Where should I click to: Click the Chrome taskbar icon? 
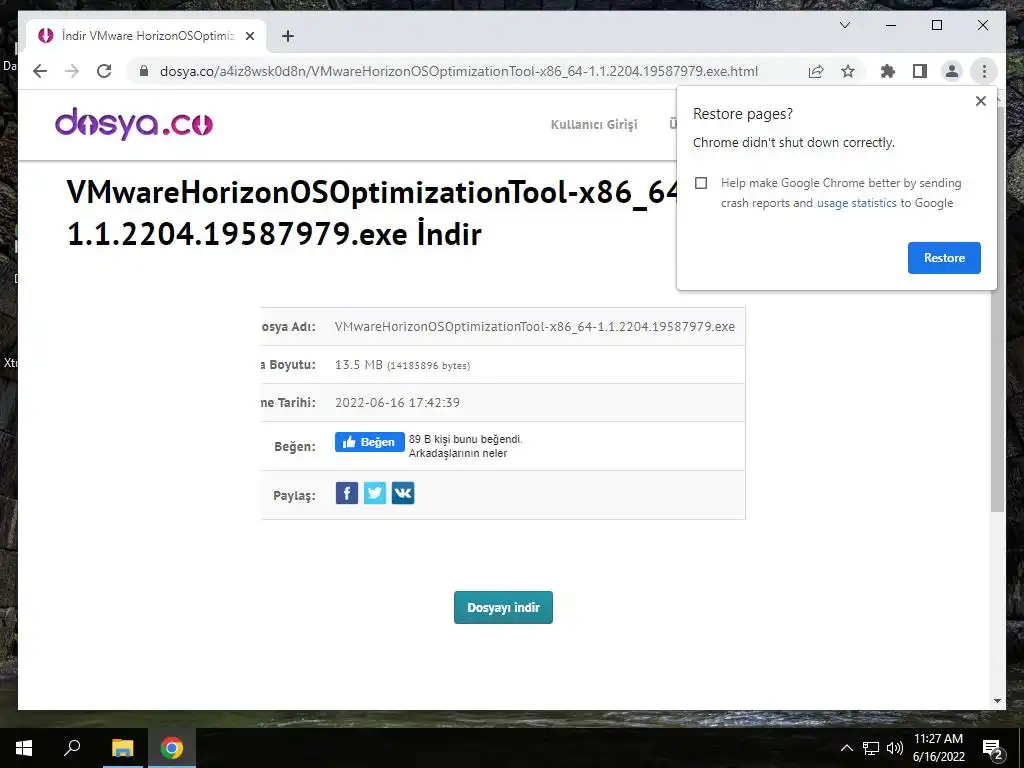pyautogui.click(x=172, y=748)
